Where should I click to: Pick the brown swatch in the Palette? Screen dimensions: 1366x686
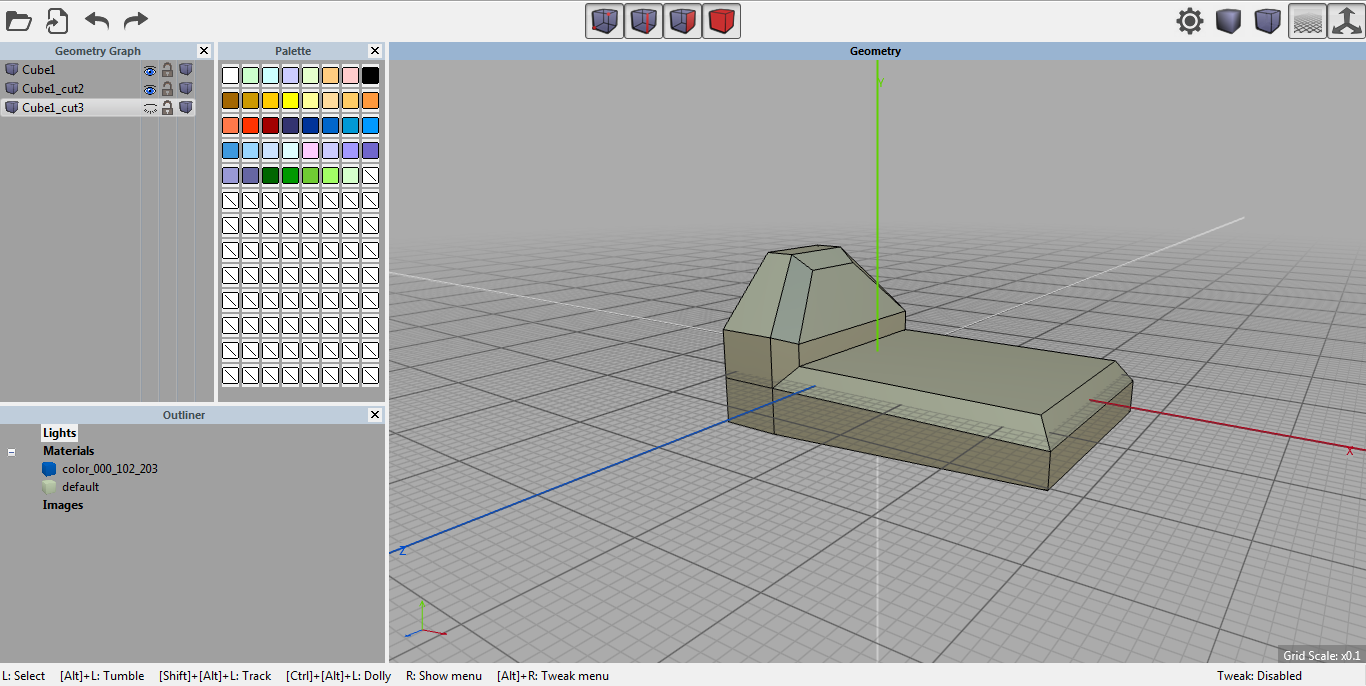(230, 100)
